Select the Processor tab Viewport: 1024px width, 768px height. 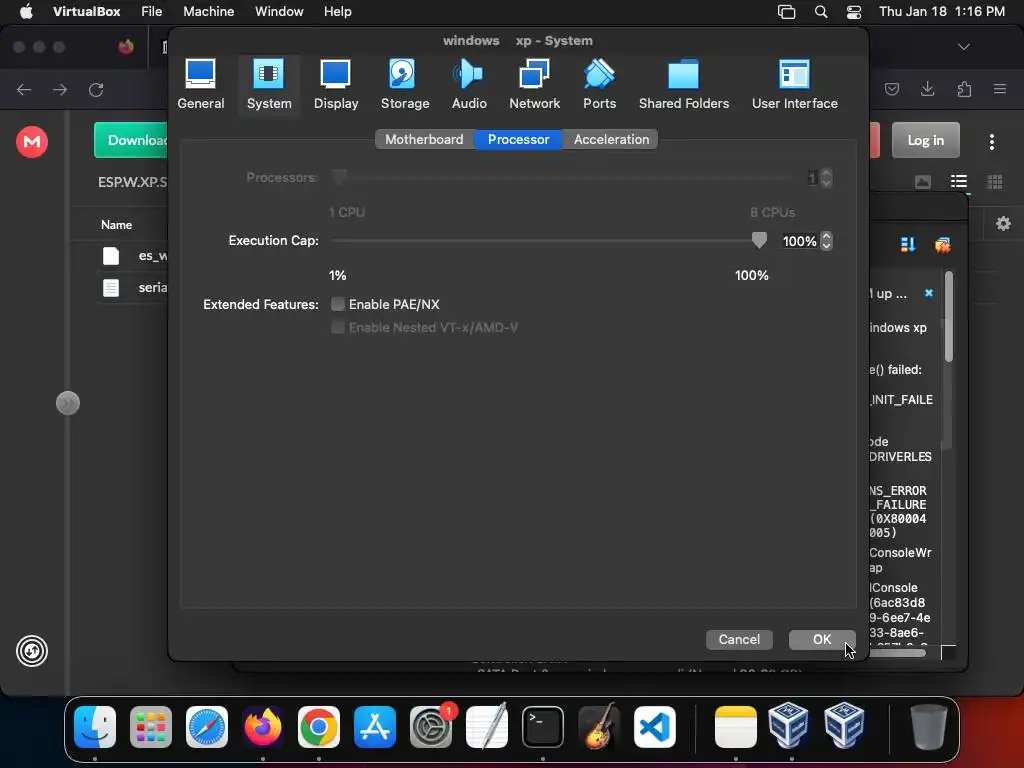519,139
